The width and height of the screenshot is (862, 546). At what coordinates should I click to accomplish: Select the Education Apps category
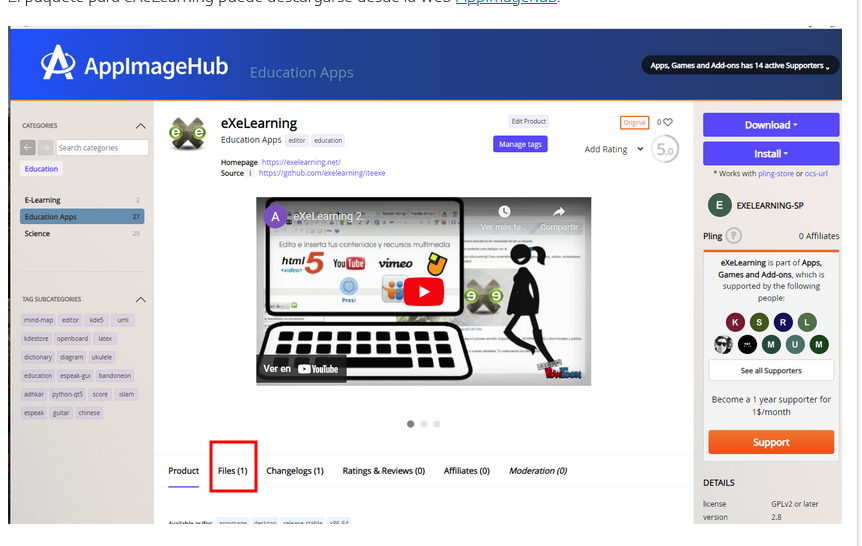click(x=82, y=217)
